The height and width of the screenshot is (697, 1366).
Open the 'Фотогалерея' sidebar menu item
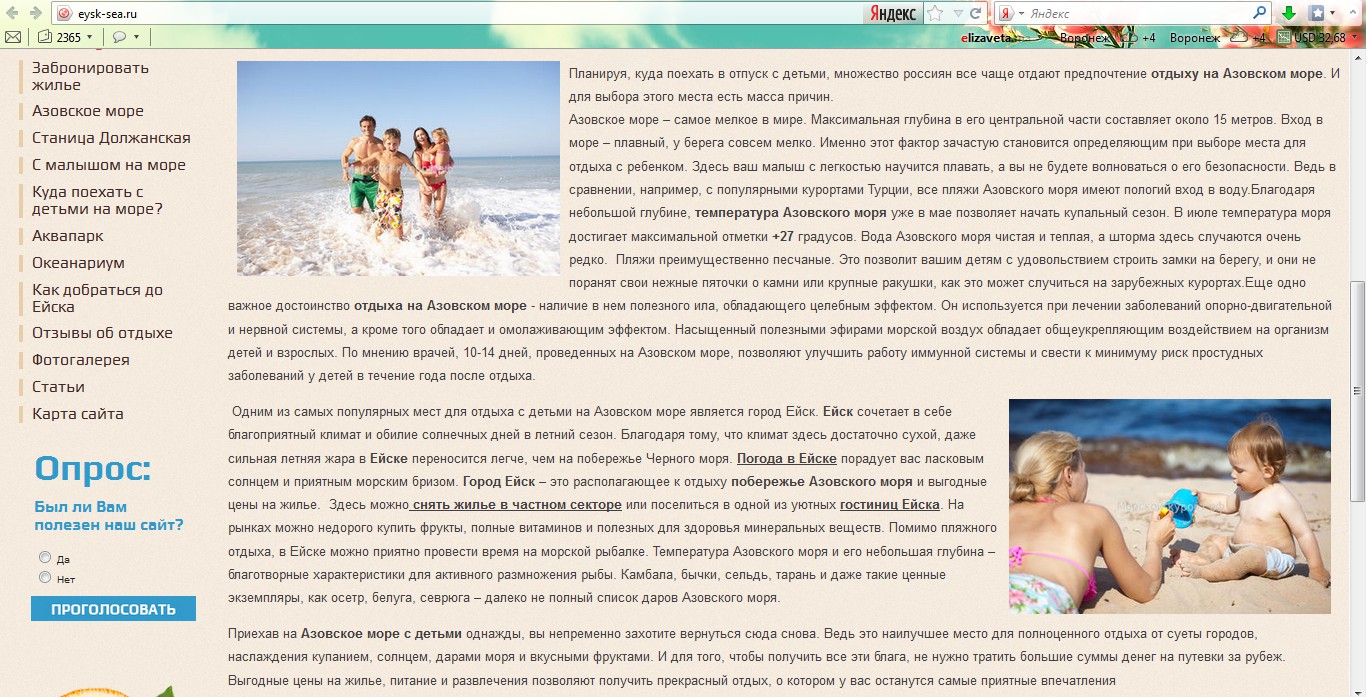(81, 360)
